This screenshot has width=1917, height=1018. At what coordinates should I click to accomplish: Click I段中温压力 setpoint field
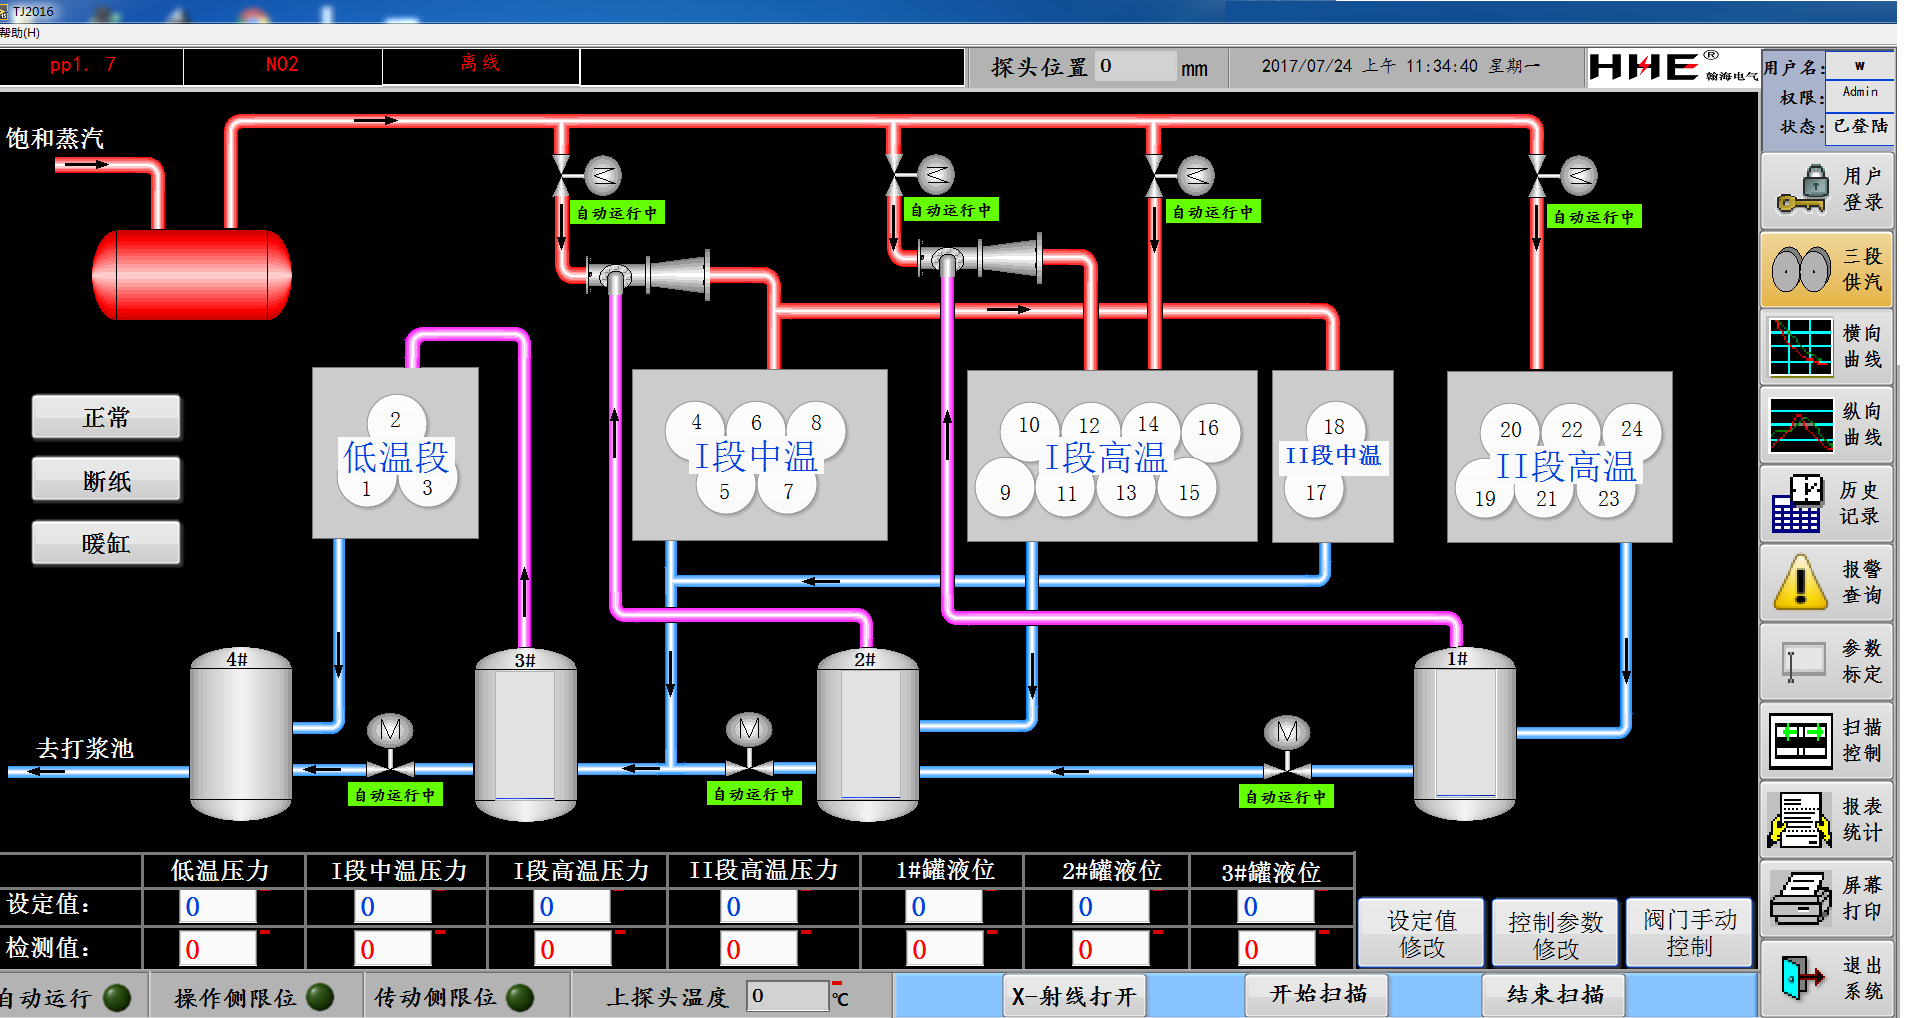[394, 907]
